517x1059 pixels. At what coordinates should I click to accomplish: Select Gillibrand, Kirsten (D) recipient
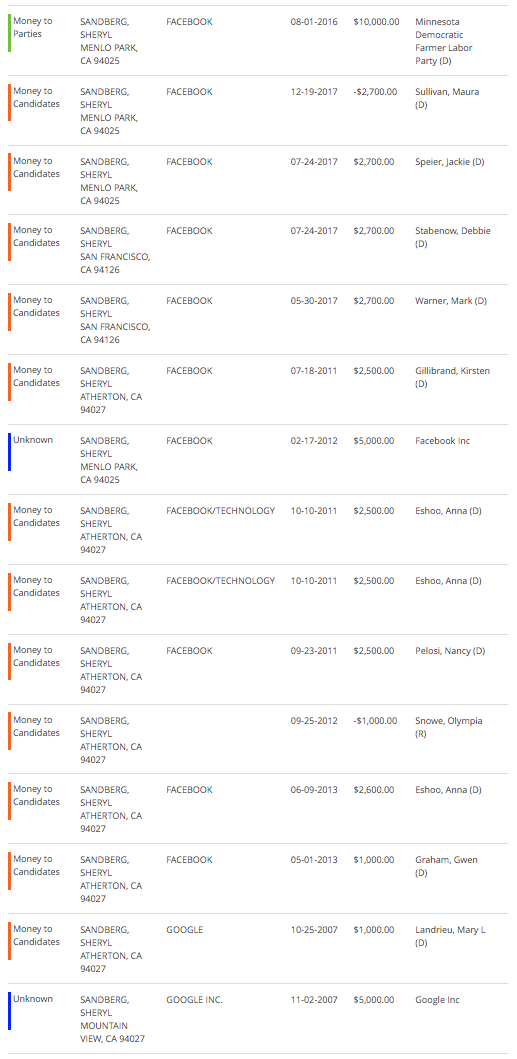pyautogui.click(x=452, y=377)
